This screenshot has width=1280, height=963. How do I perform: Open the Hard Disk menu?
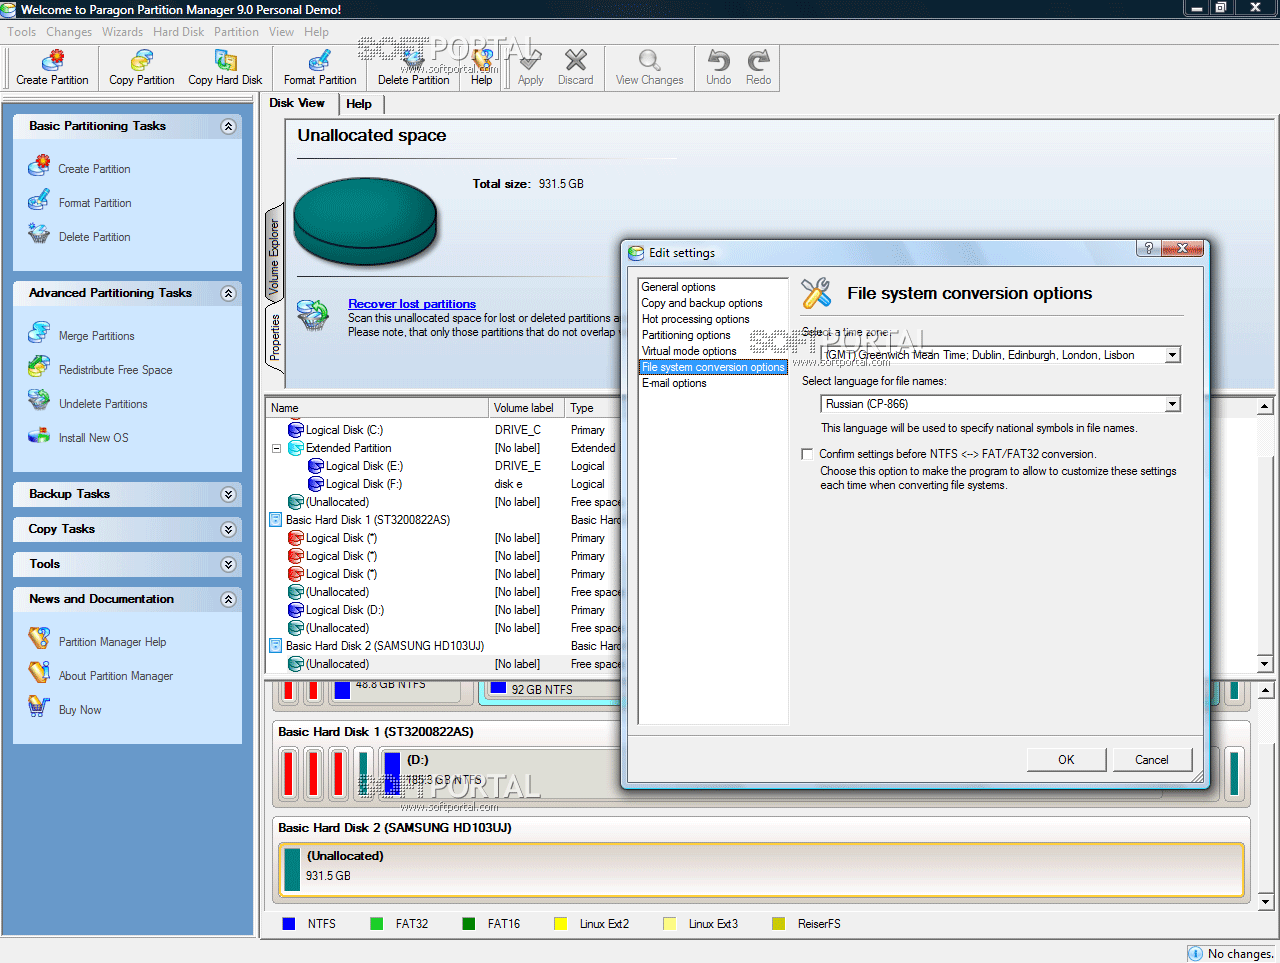tap(179, 32)
